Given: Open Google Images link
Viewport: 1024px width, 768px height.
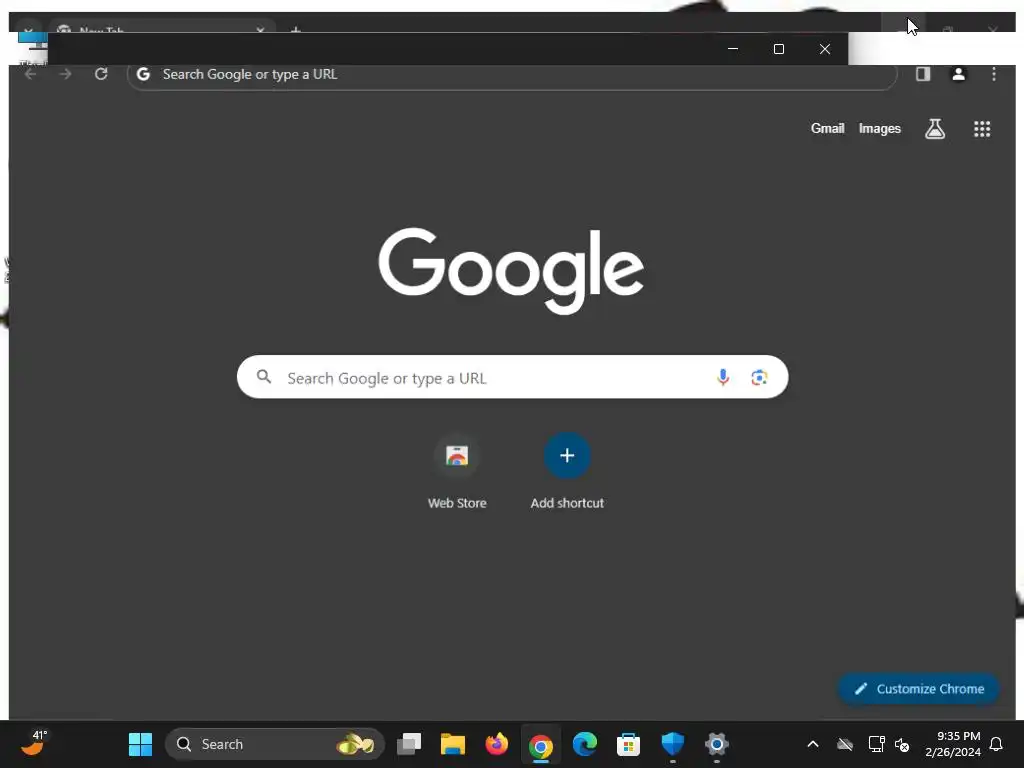Looking at the screenshot, I should pyautogui.click(x=880, y=129).
